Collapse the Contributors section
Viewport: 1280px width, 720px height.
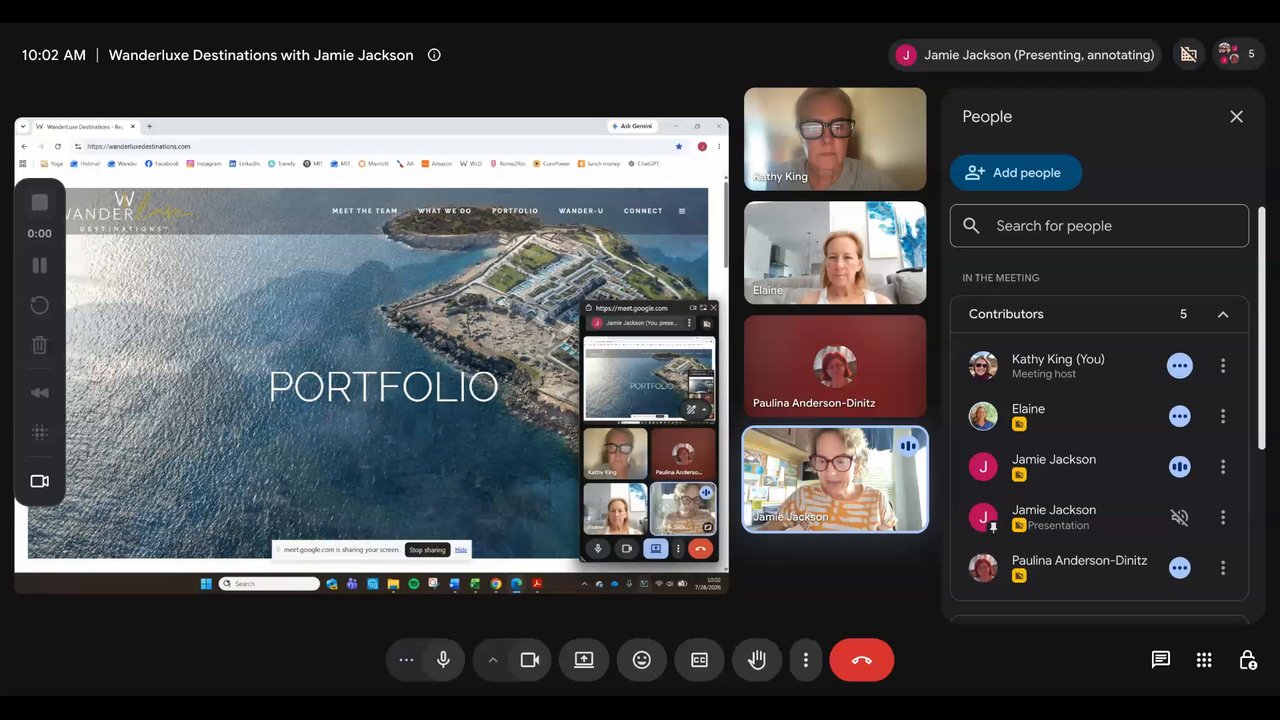pos(1222,314)
